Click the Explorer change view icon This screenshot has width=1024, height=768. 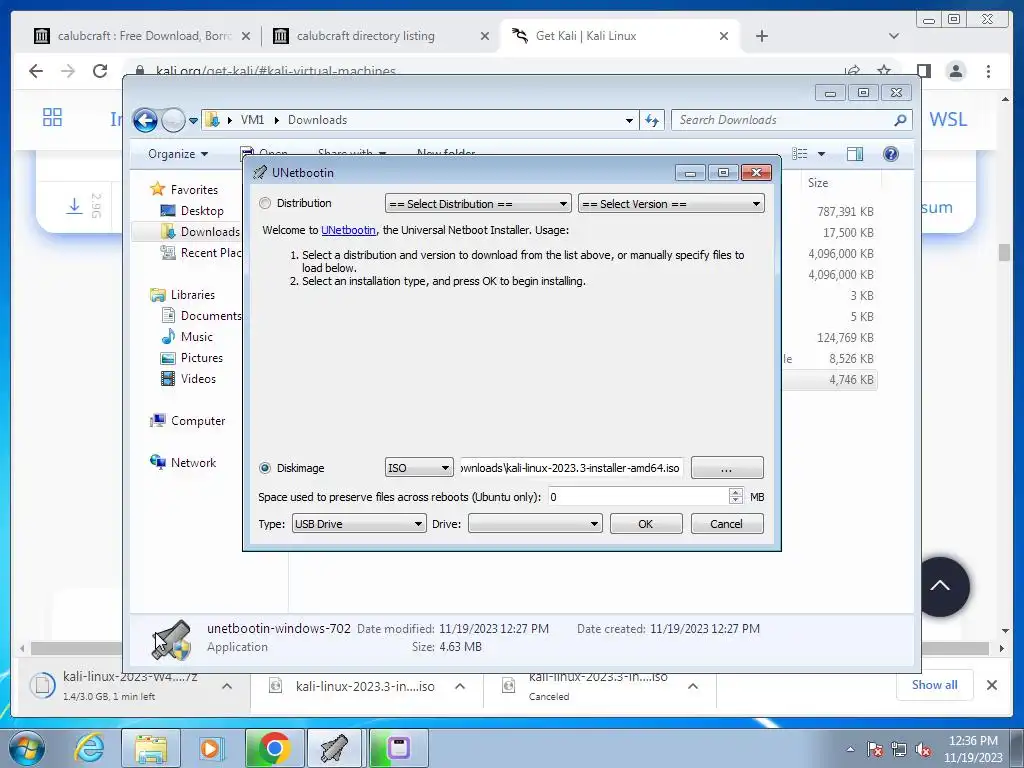pyautogui.click(x=800, y=154)
